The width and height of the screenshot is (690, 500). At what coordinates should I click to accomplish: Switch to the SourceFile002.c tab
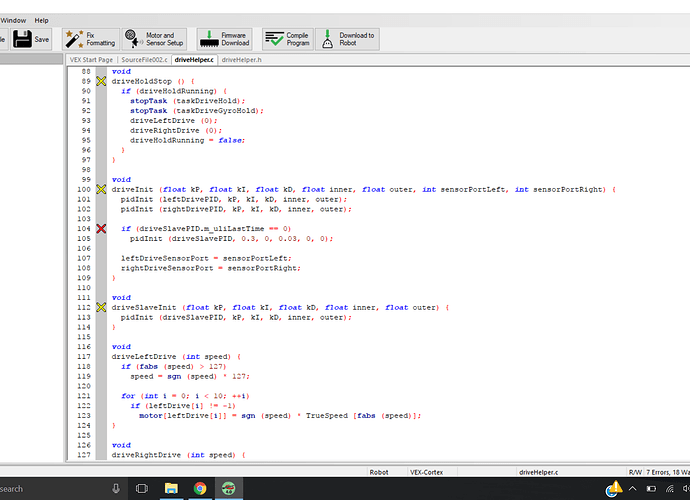pyautogui.click(x=144, y=59)
